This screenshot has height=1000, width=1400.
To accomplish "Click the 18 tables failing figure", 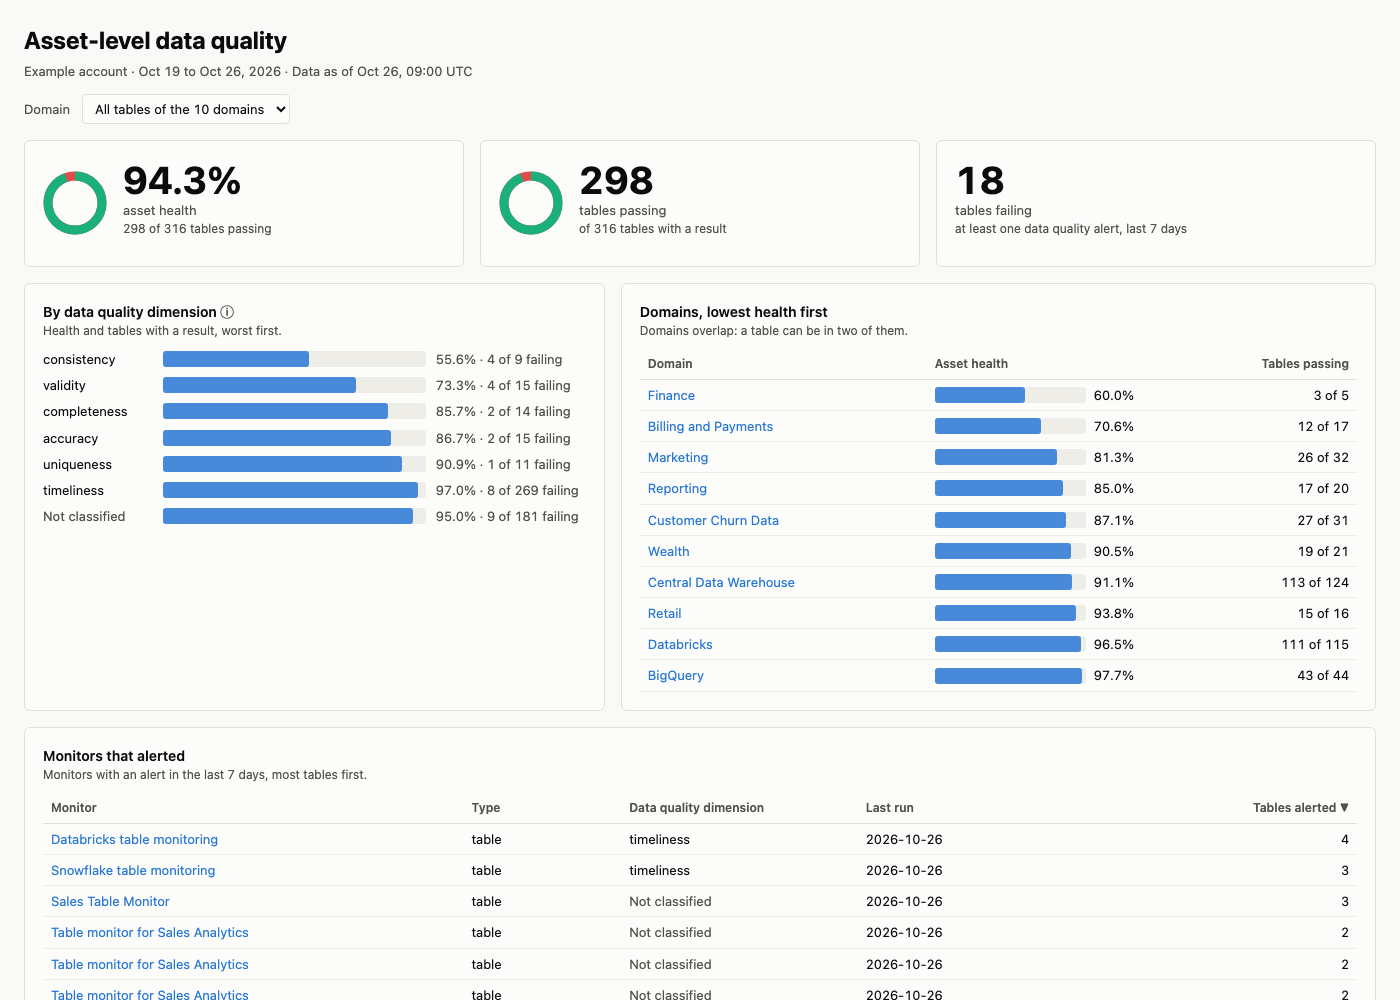I will [x=980, y=181].
